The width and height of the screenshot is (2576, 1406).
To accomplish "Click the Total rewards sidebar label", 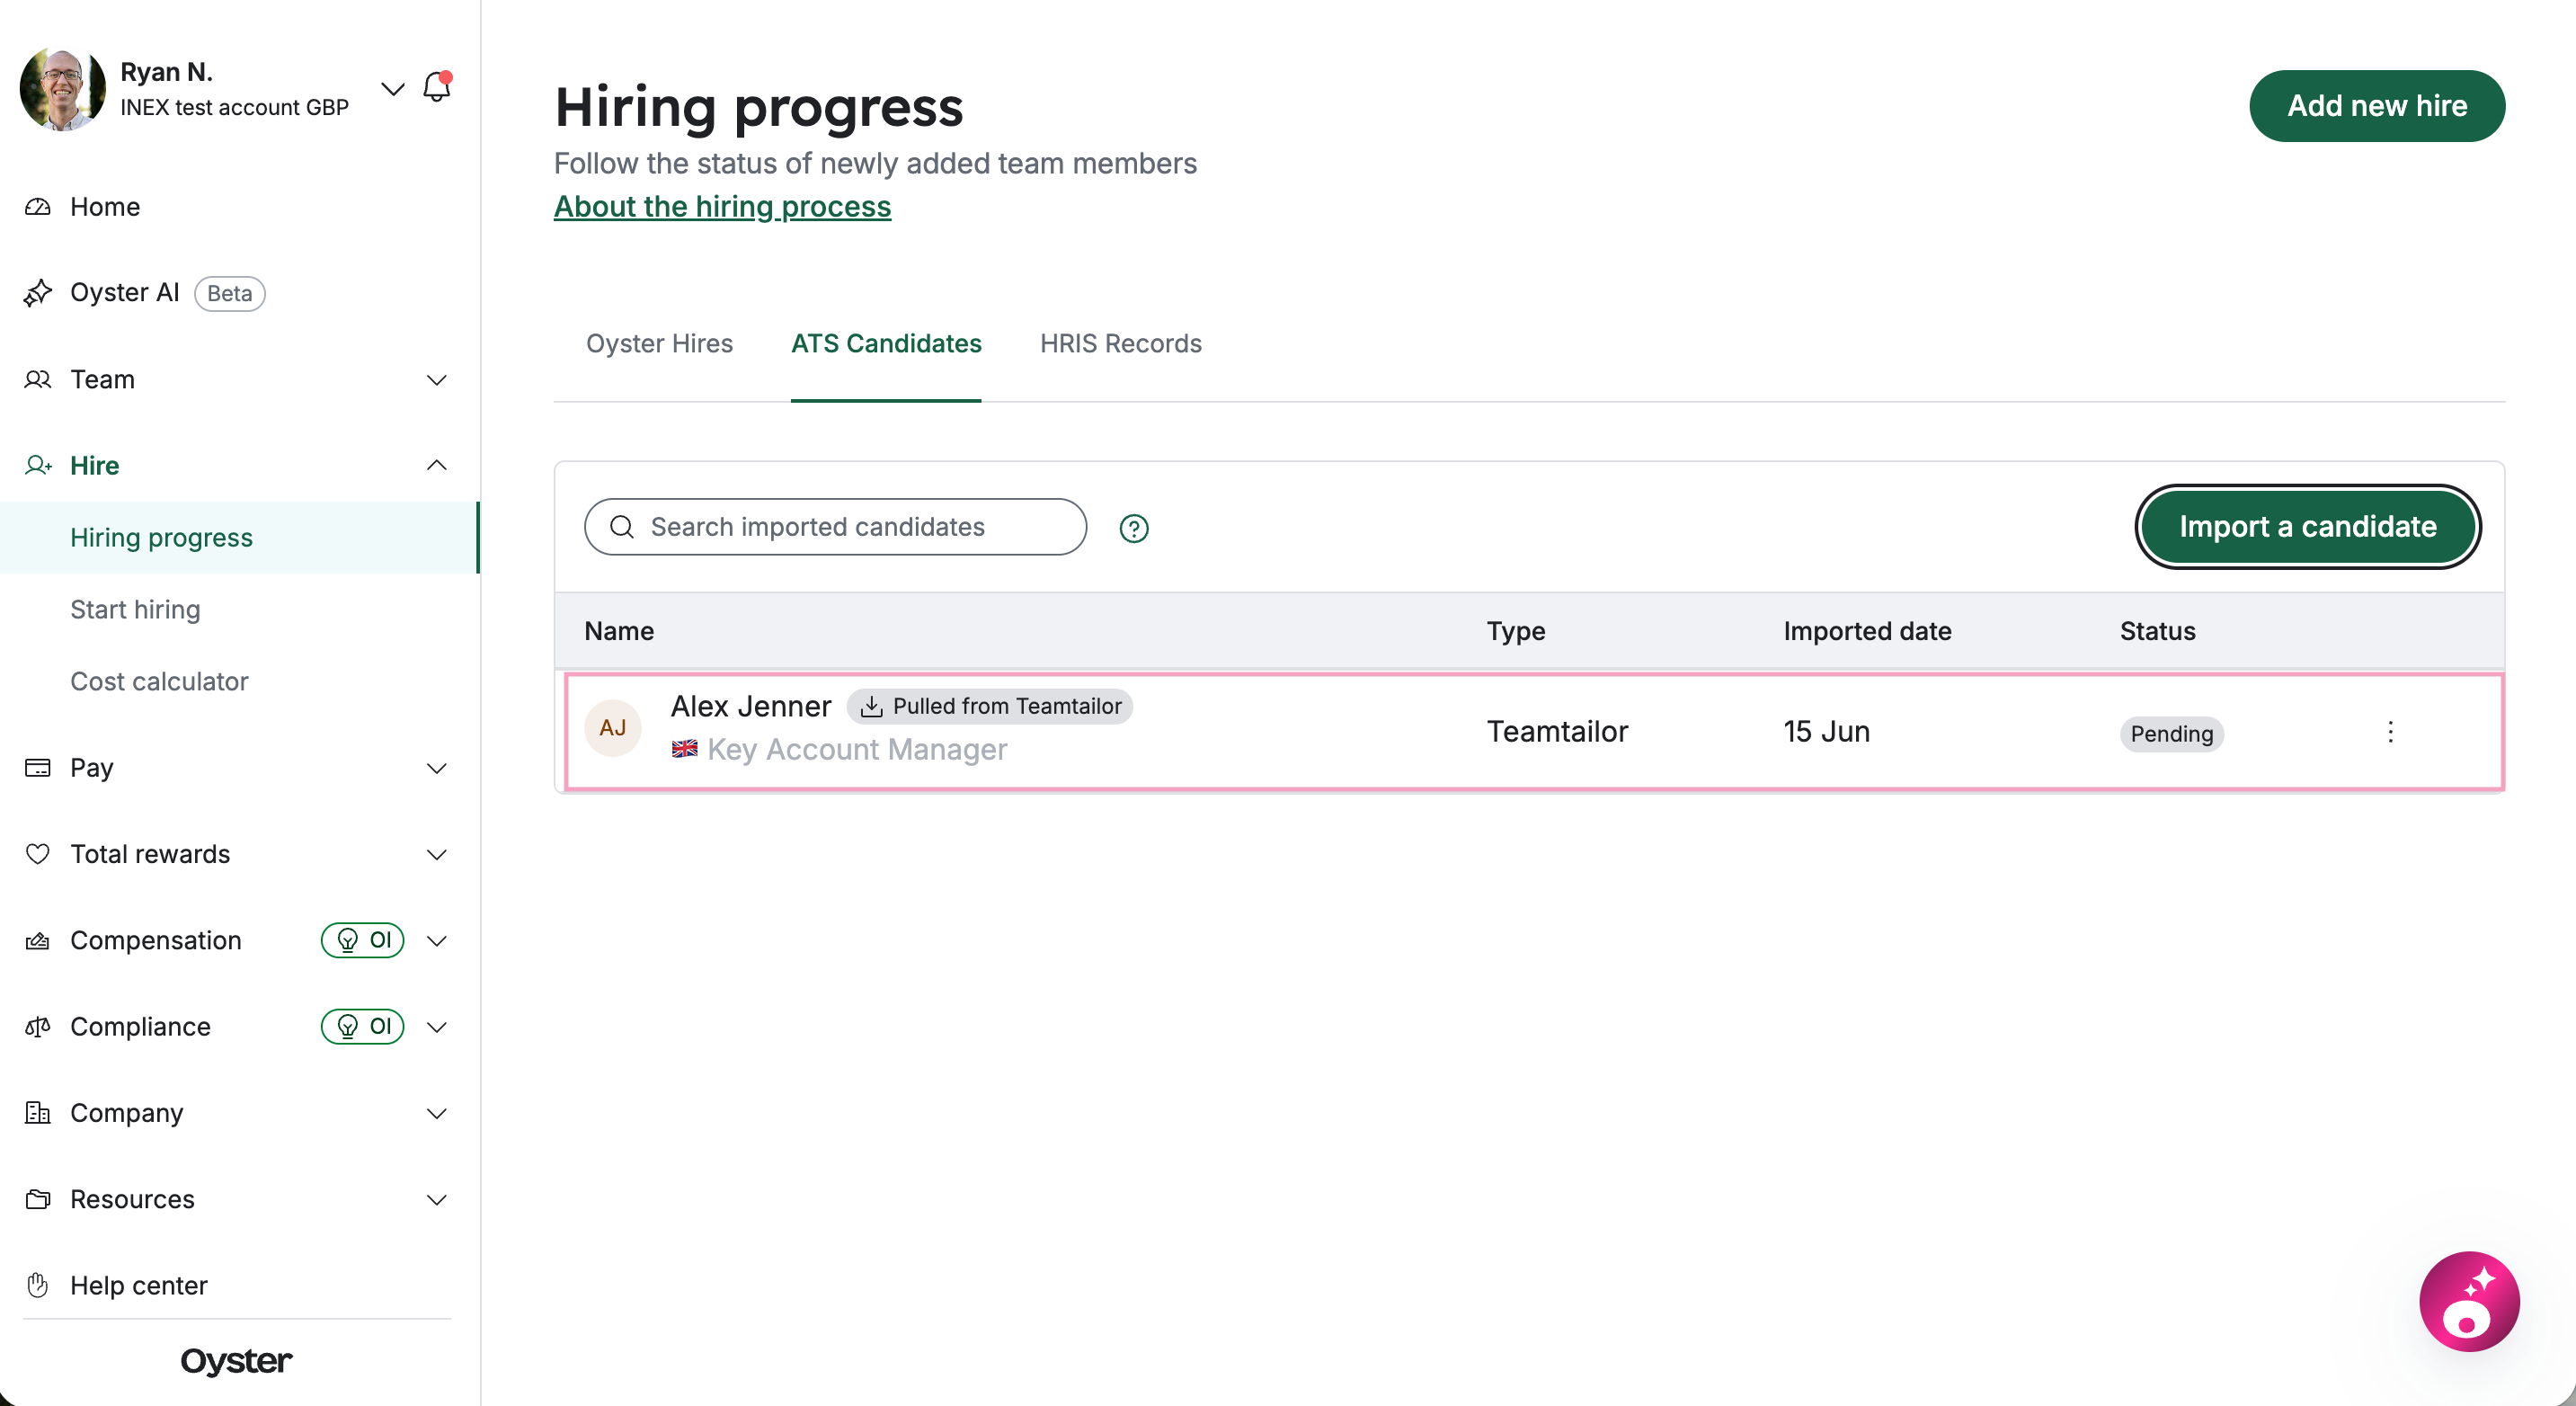I will (150, 854).
